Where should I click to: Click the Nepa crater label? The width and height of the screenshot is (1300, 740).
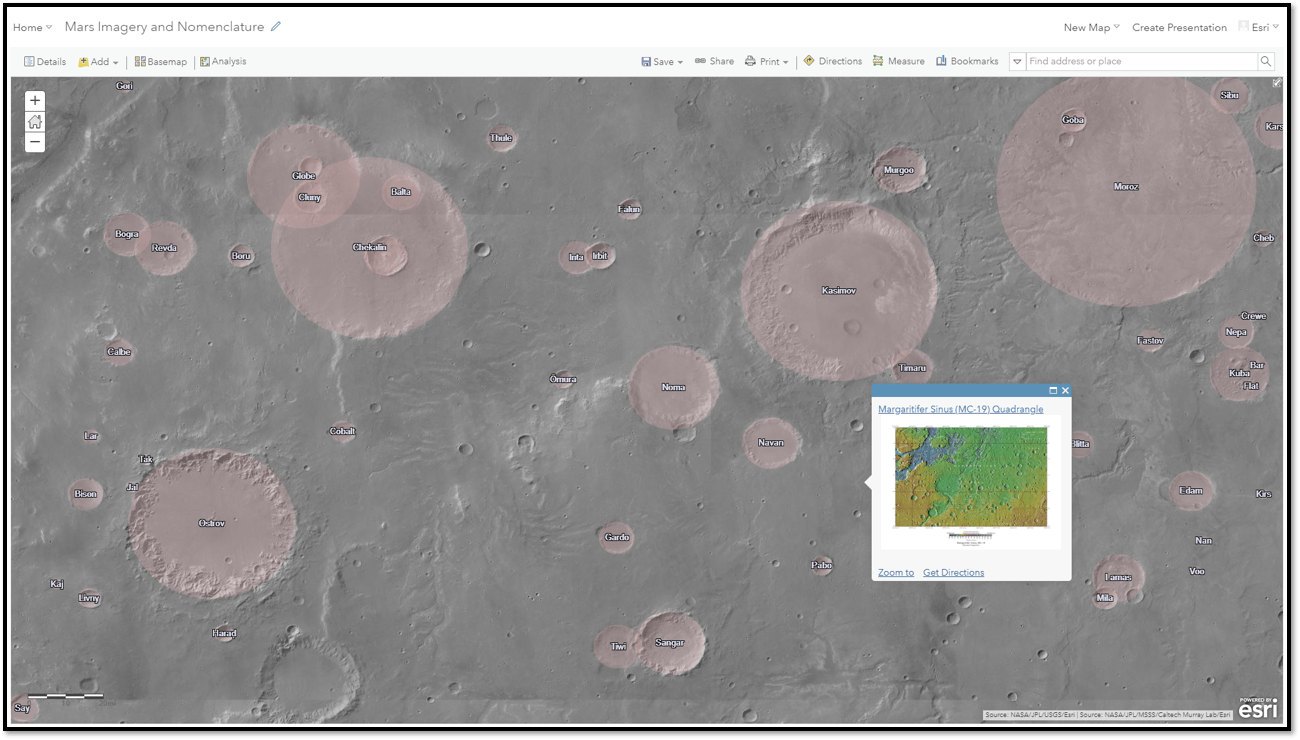pyautogui.click(x=1236, y=332)
